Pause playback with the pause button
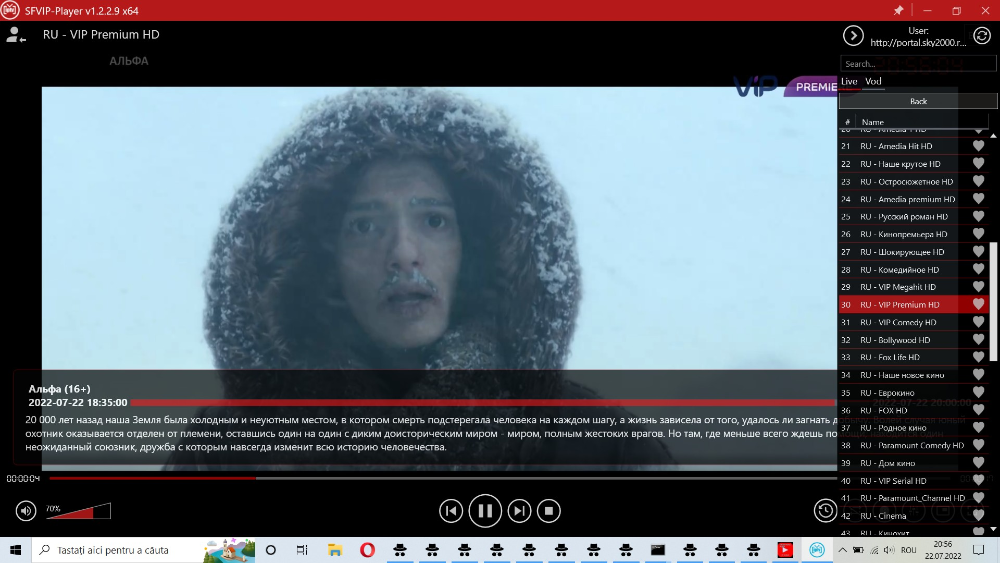 (x=485, y=511)
